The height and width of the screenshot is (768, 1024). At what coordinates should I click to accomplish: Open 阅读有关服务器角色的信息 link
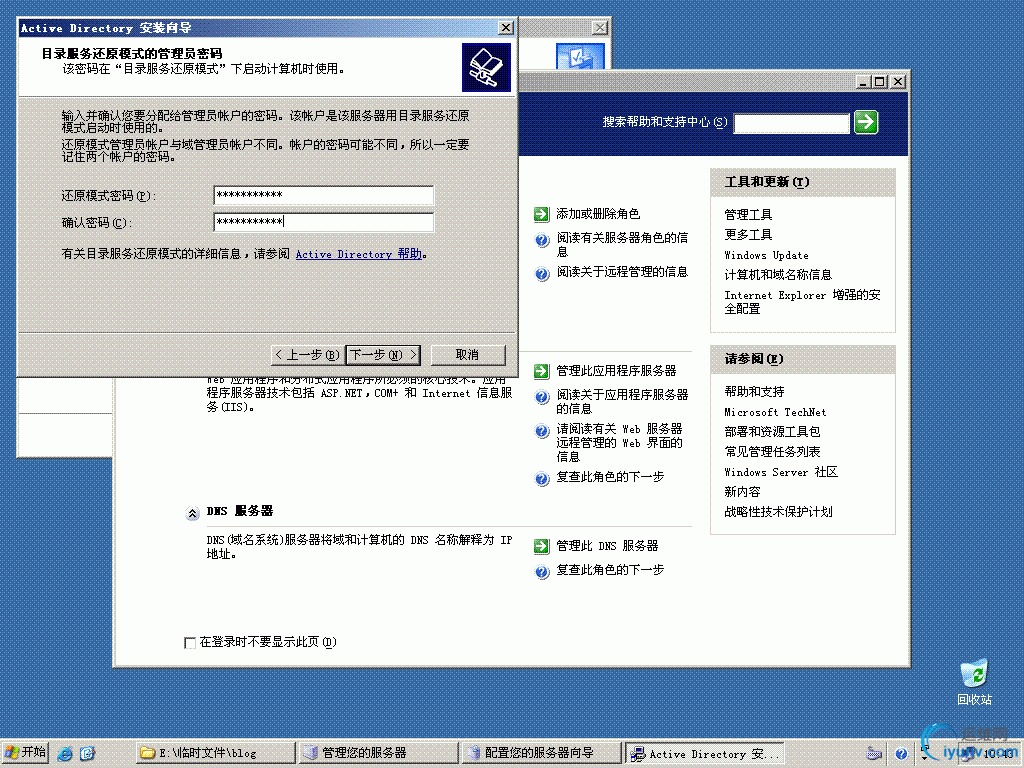coord(622,244)
